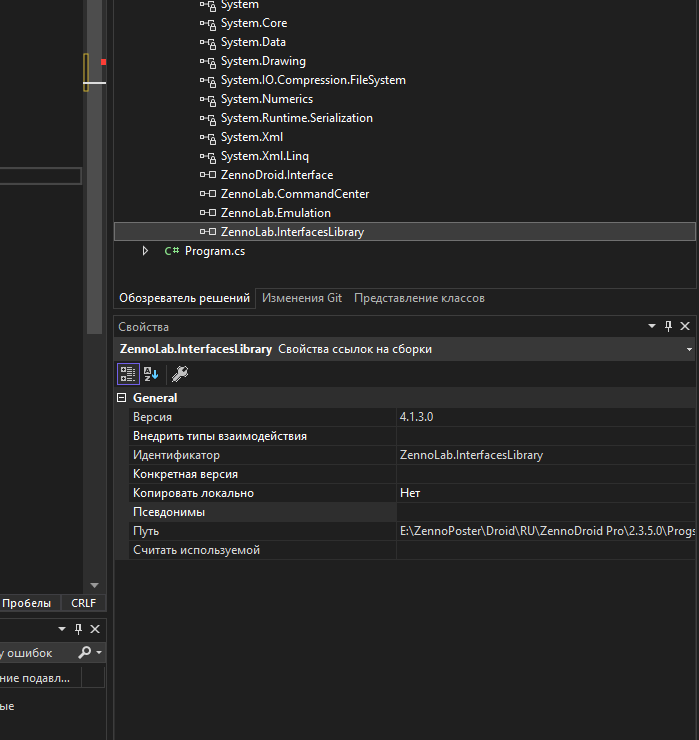Viewport: 699px width, 740px height.
Task: Open the Свойства window options dropdown arrow
Action: 653,327
